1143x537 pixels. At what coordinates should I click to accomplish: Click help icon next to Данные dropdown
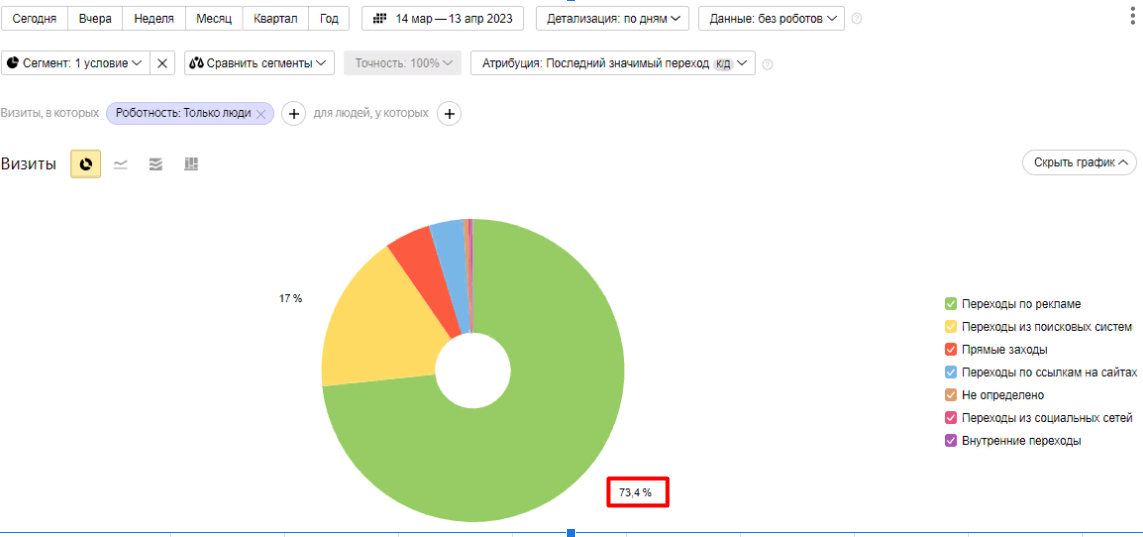(857, 19)
